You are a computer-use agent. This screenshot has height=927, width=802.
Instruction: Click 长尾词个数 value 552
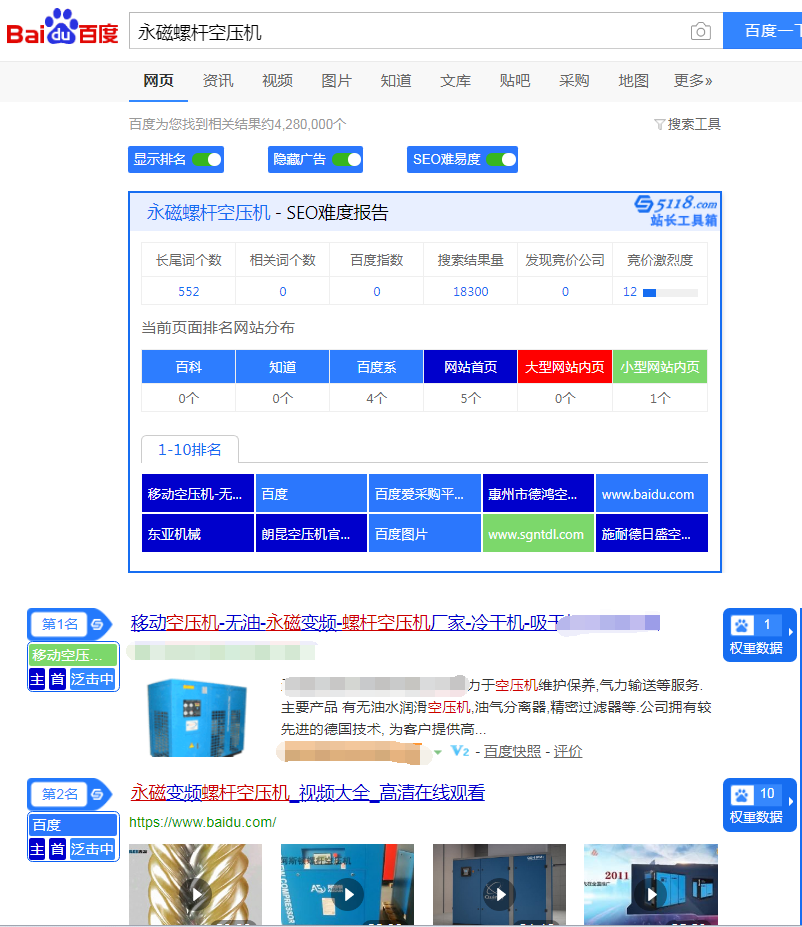click(189, 291)
